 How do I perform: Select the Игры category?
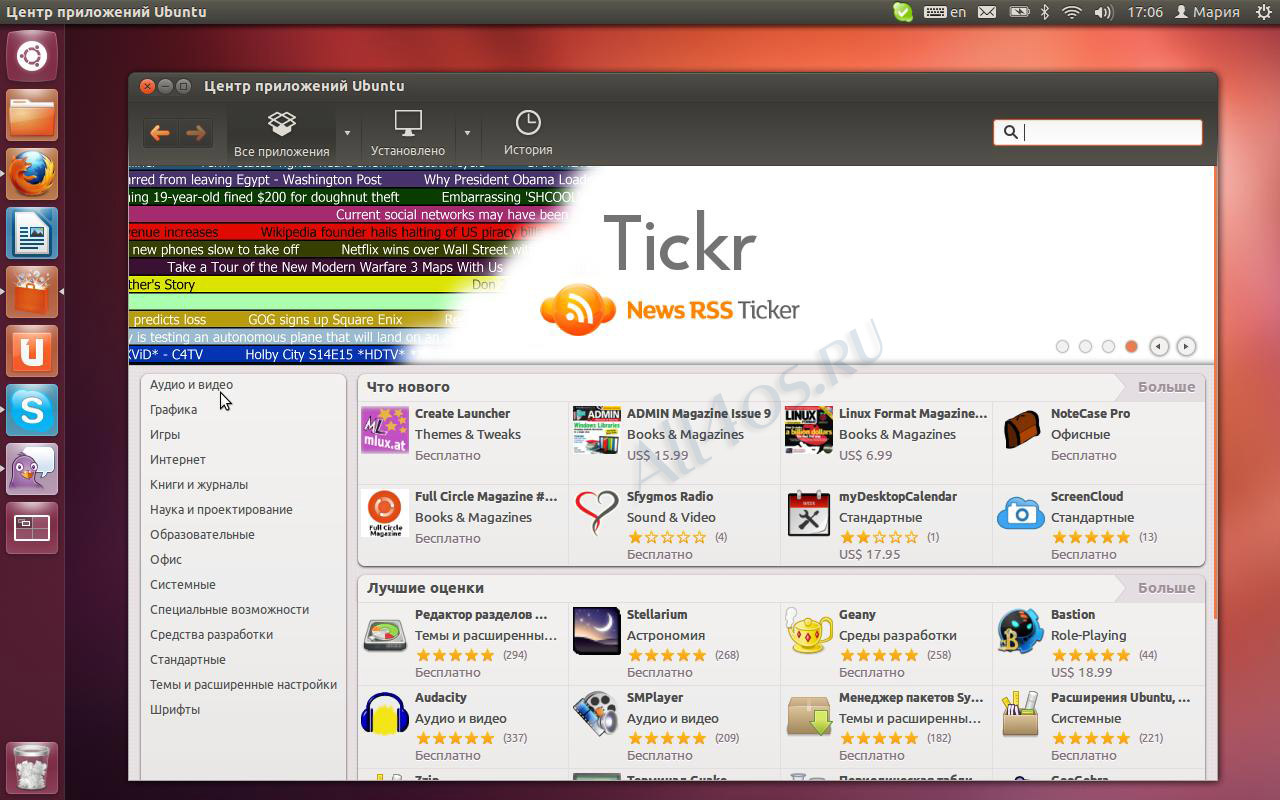(x=165, y=434)
